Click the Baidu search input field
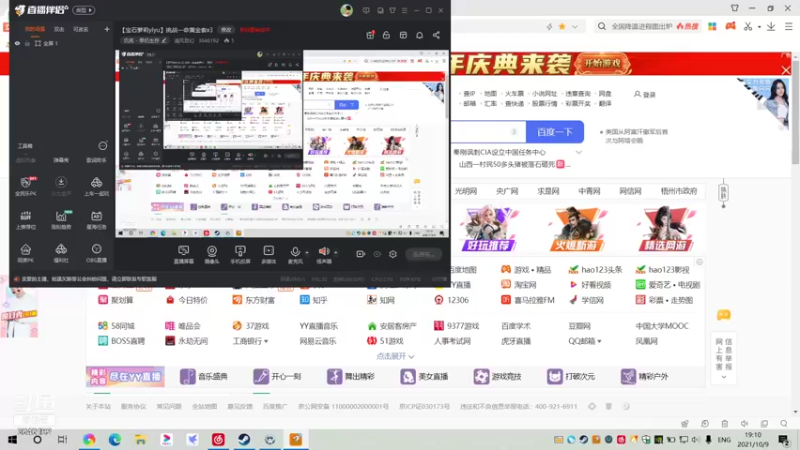The image size is (800, 450). [x=487, y=132]
